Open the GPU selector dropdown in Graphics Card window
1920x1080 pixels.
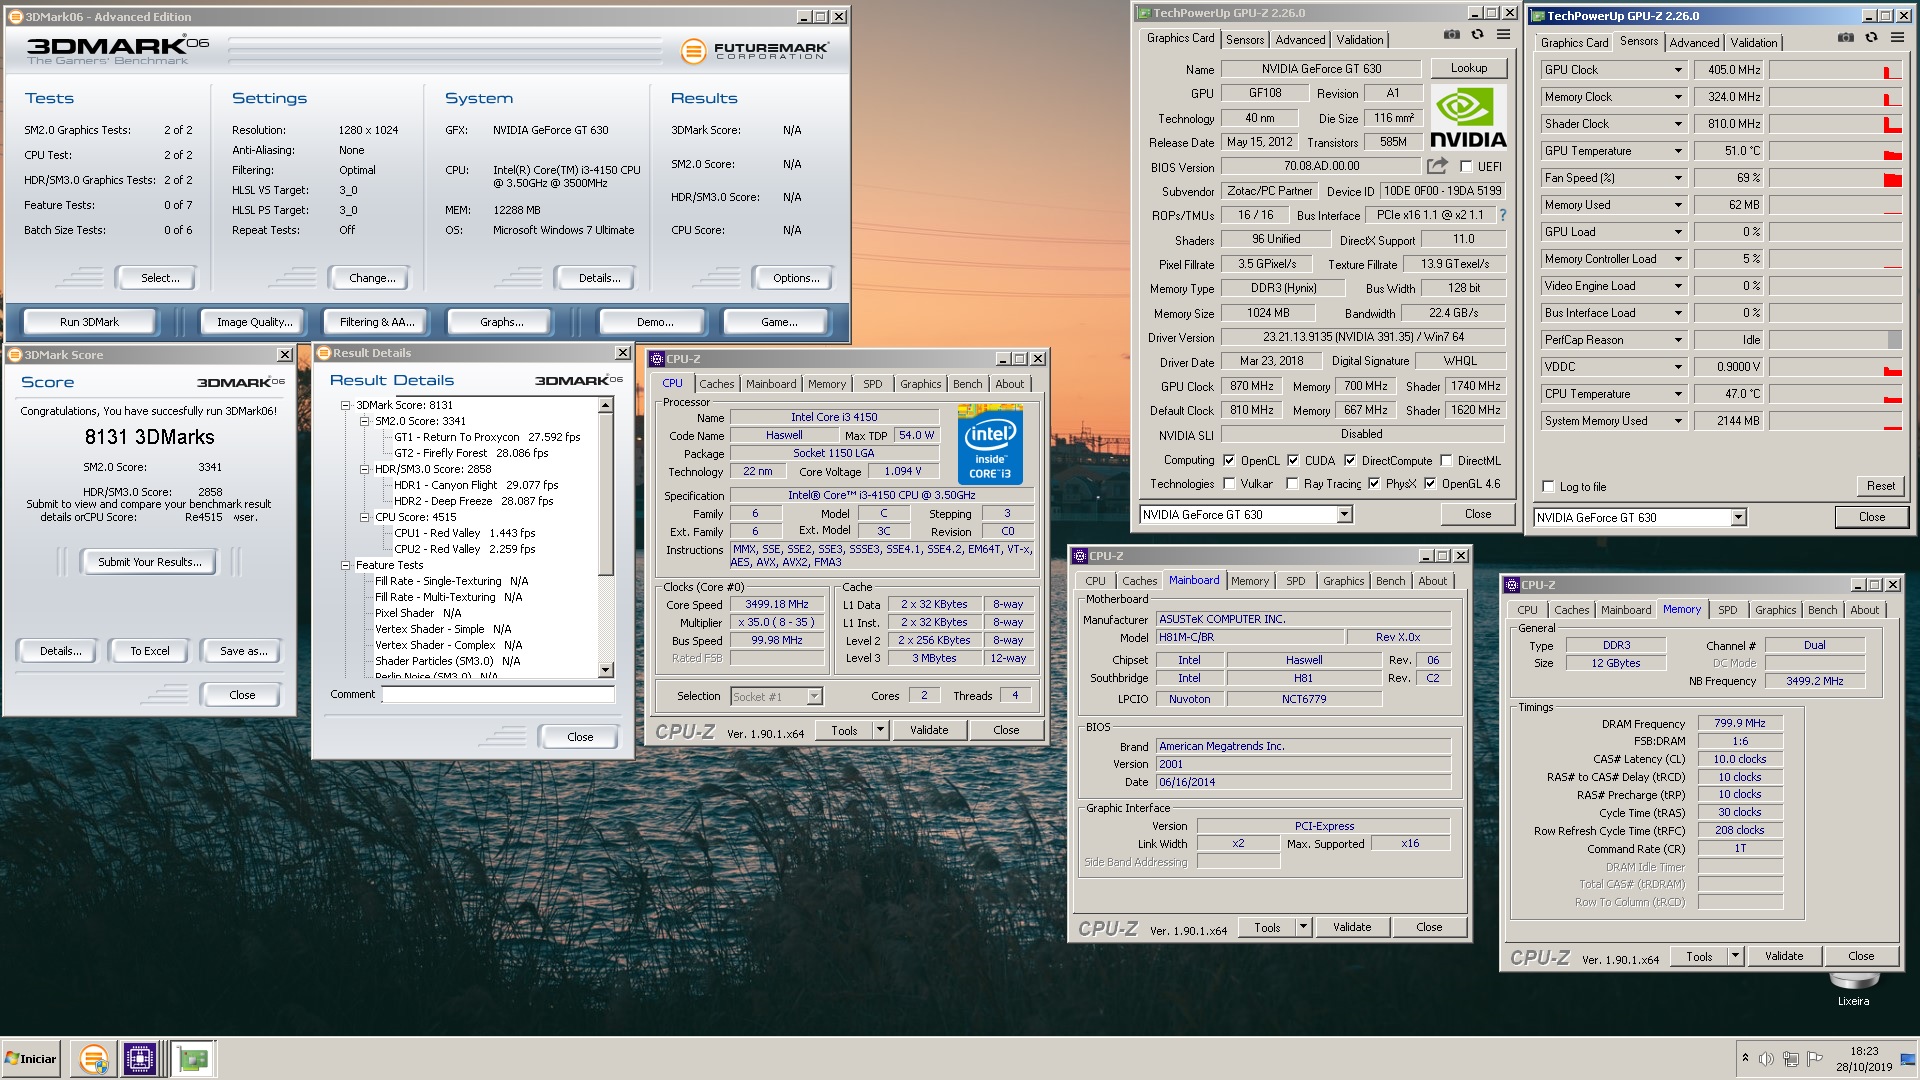pos(1344,515)
